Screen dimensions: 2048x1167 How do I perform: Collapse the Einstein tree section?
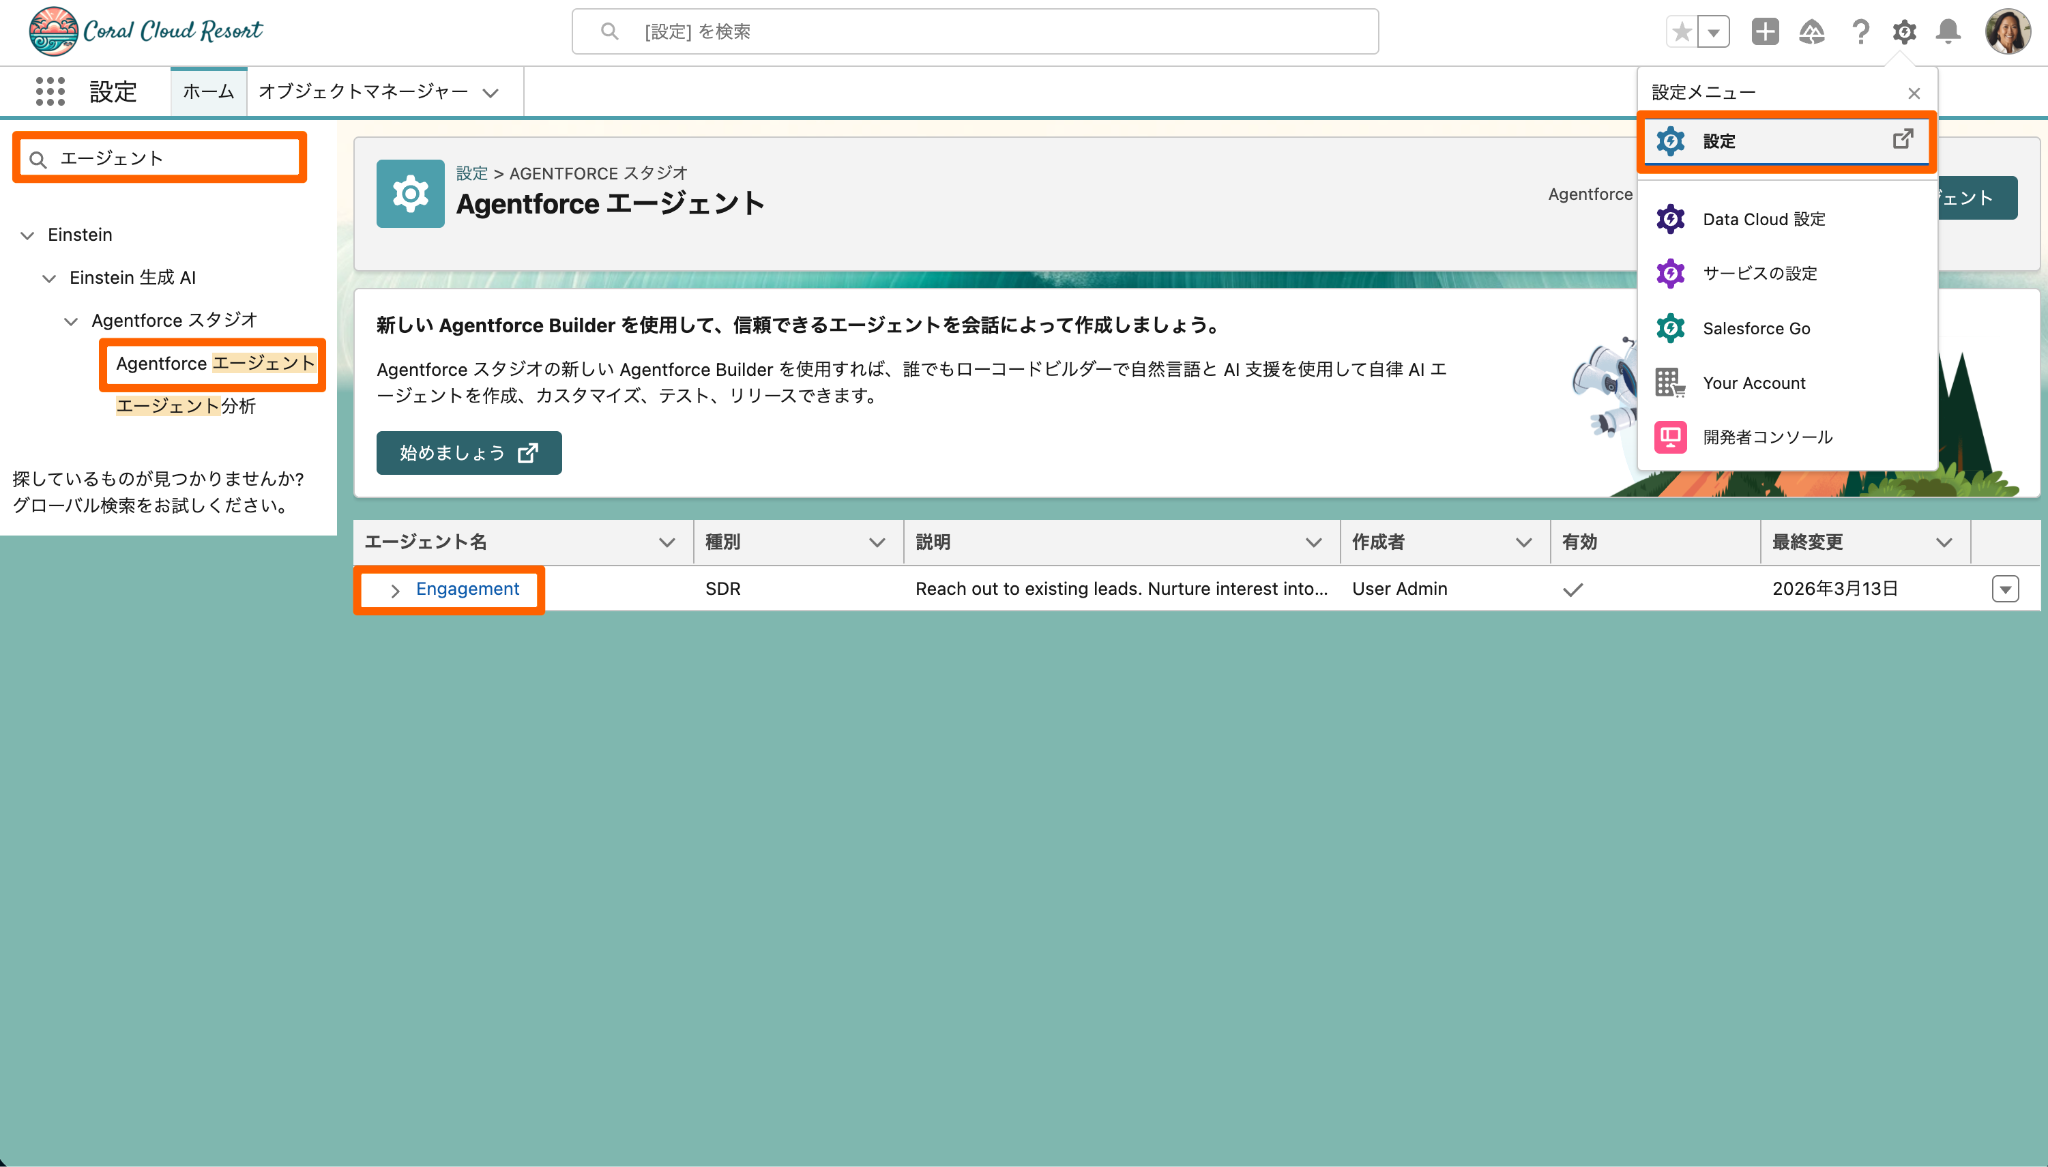pos(27,235)
